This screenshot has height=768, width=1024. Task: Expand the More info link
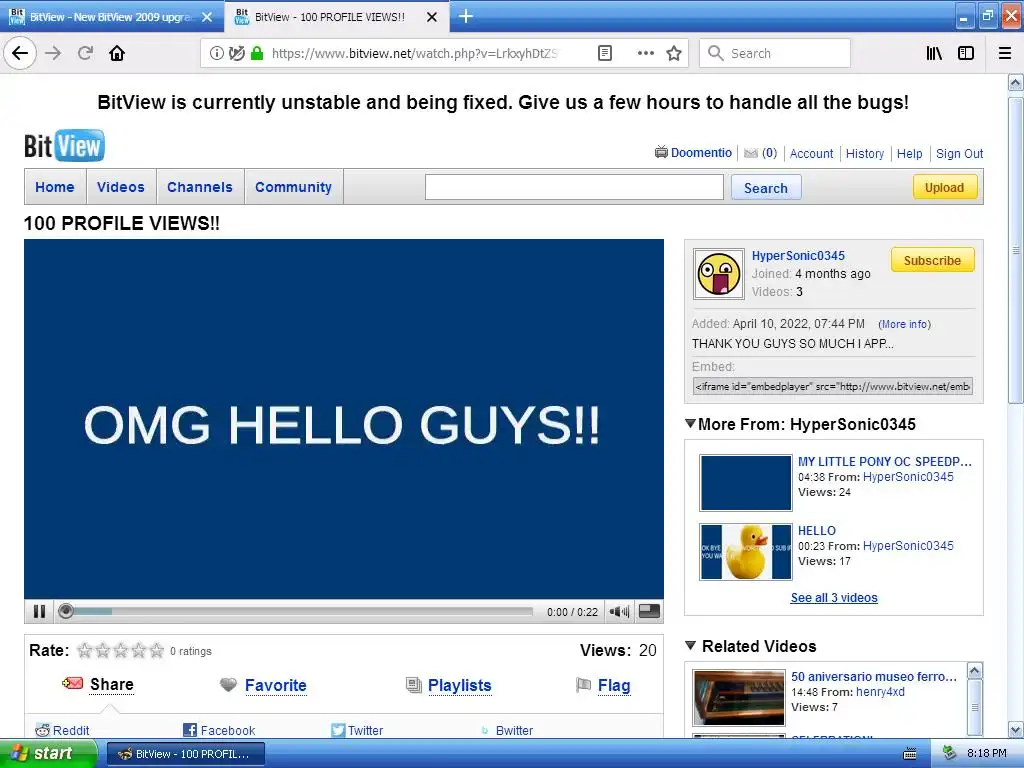coord(904,324)
